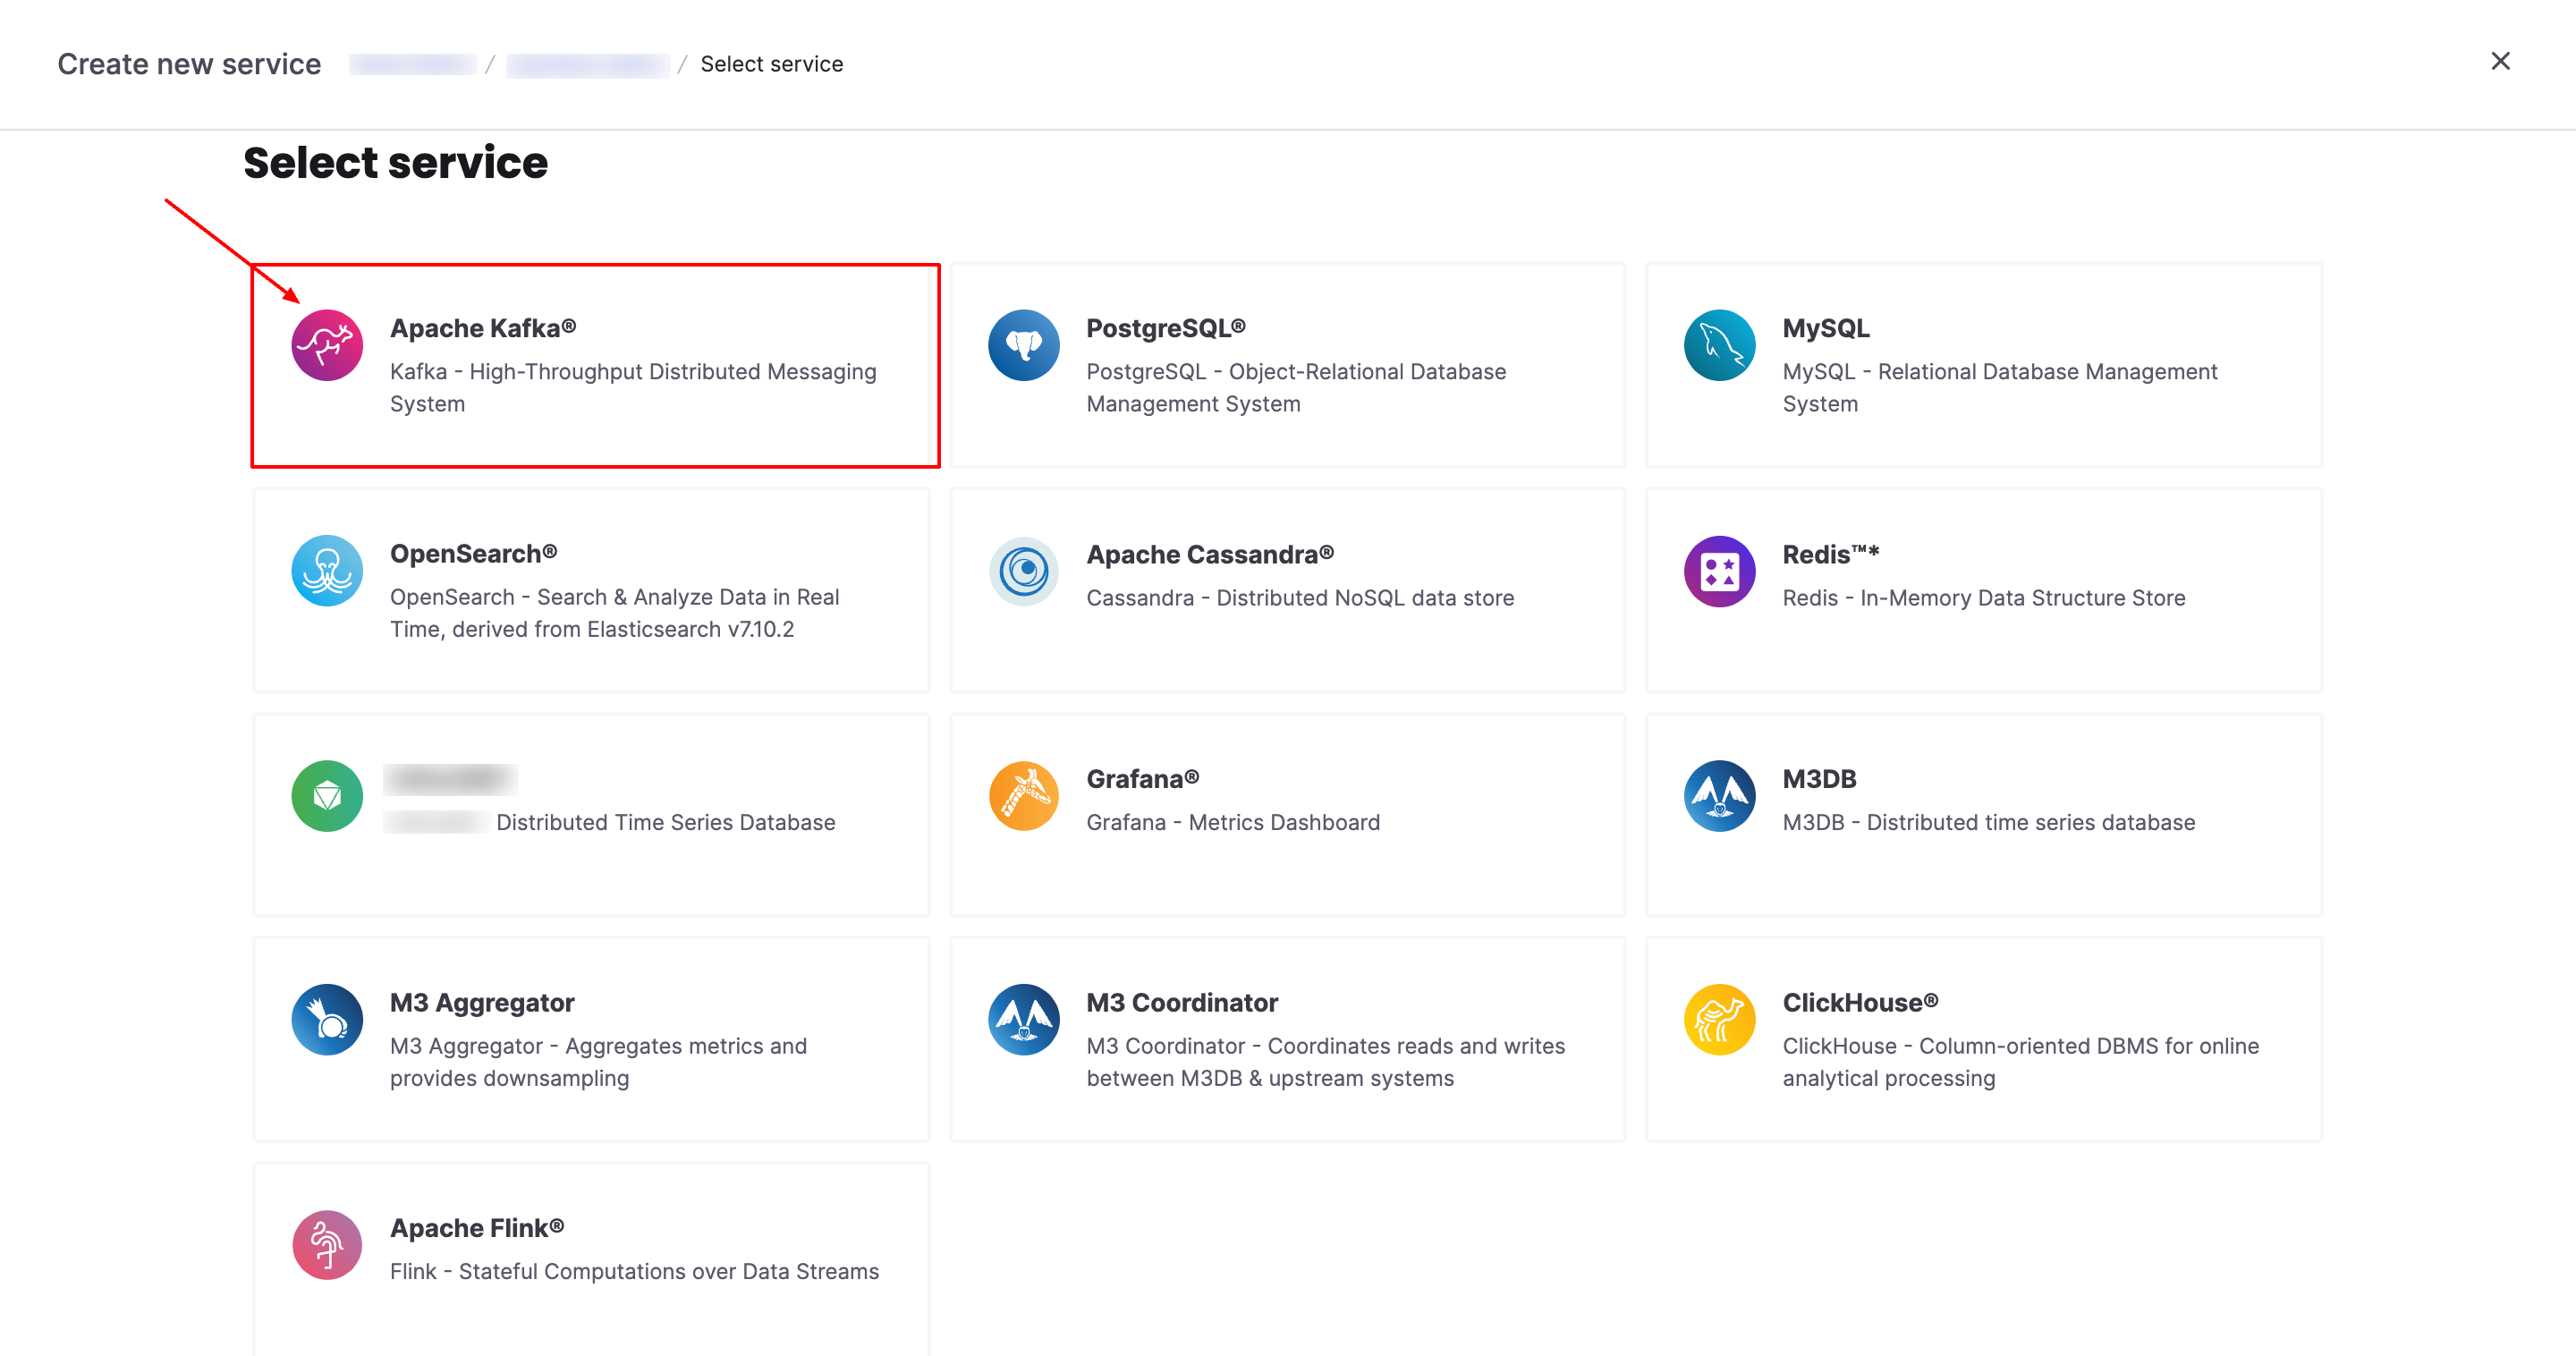Click 'ClickHouse - Column-oriented DBMS' description

click(2021, 1061)
